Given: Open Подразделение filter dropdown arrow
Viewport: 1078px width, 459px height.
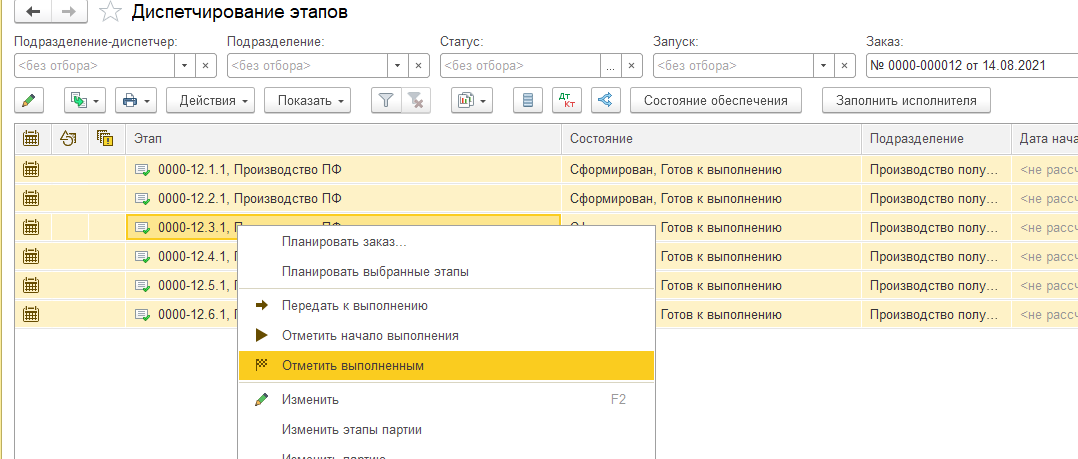Looking at the screenshot, I should pyautogui.click(x=398, y=66).
